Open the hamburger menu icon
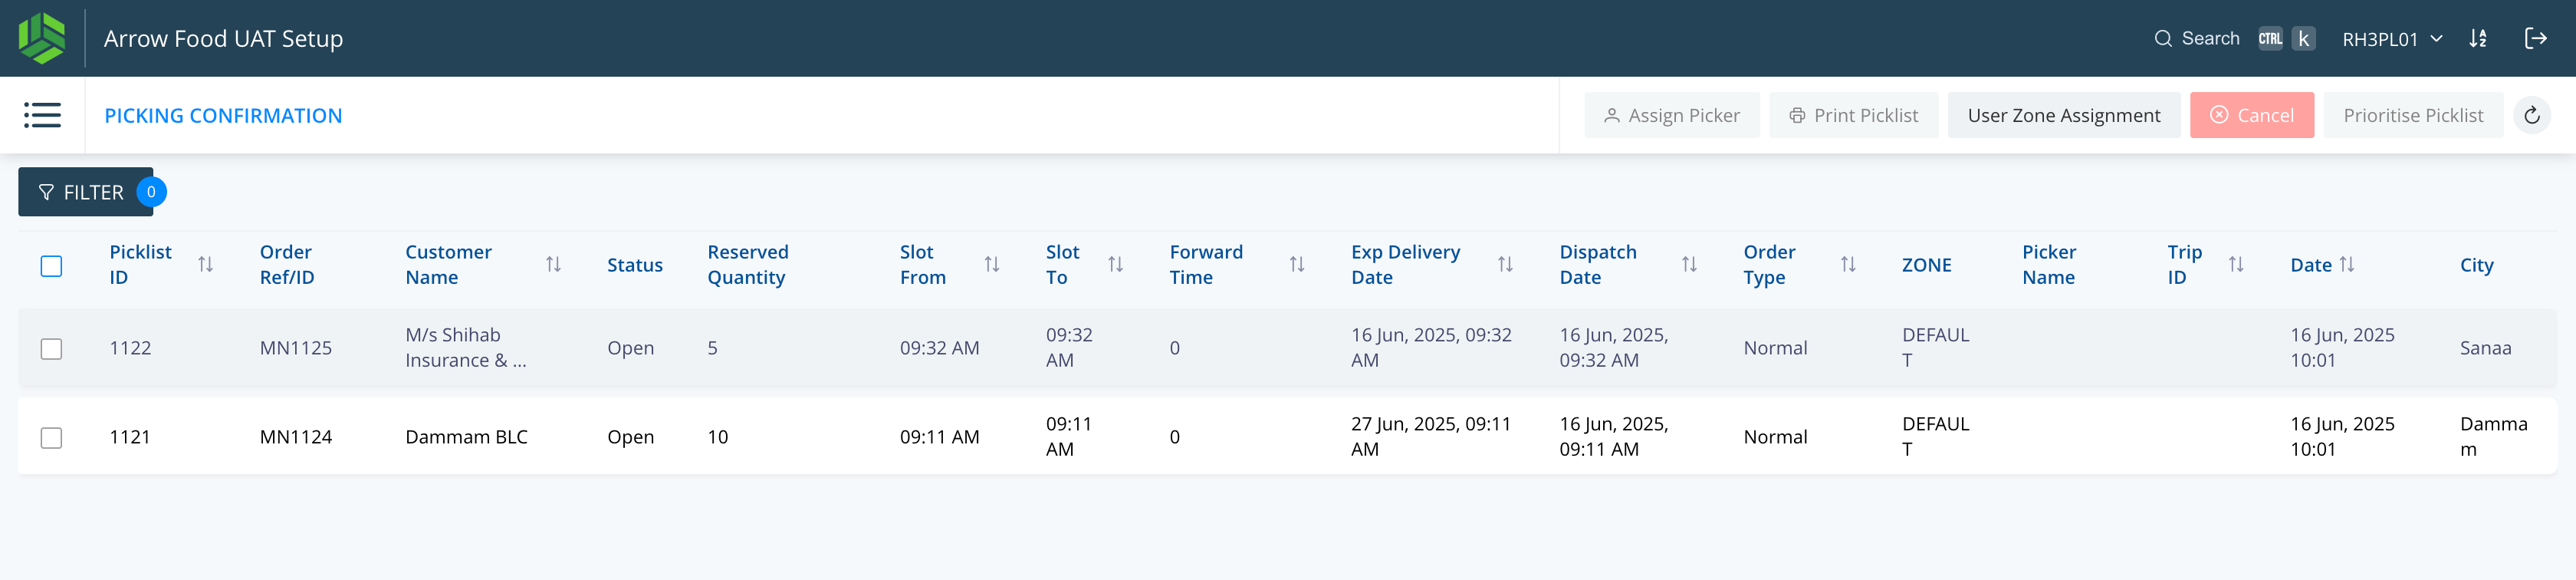The image size is (2576, 580). [42, 115]
